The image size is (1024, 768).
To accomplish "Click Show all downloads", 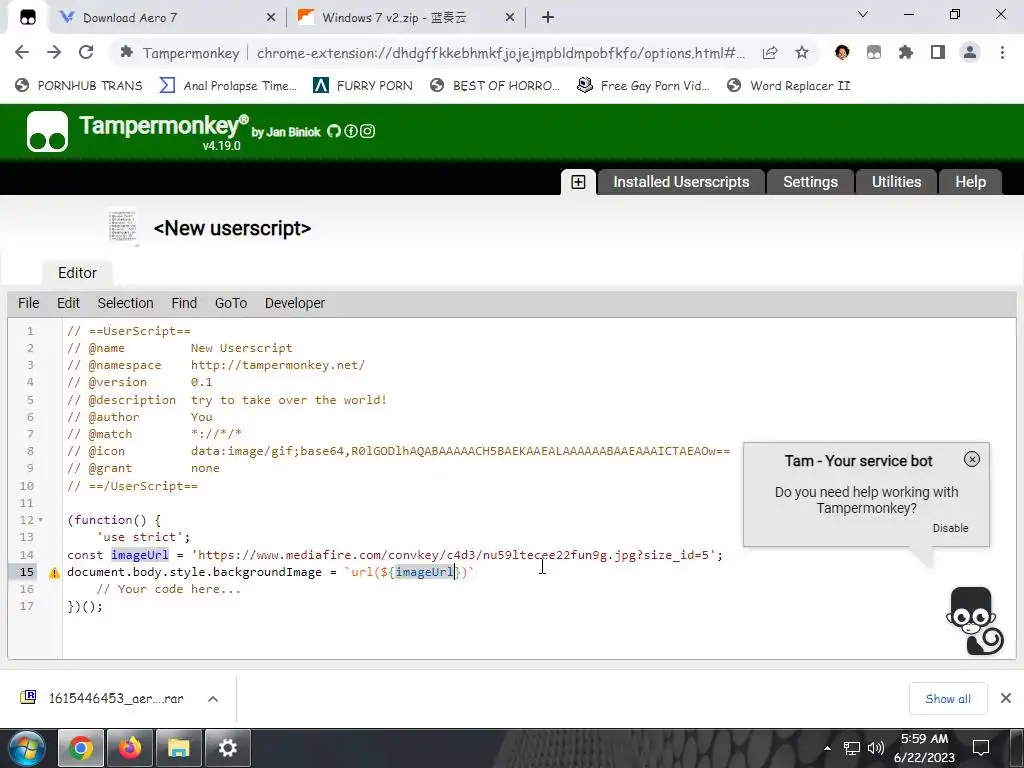I will click(948, 699).
